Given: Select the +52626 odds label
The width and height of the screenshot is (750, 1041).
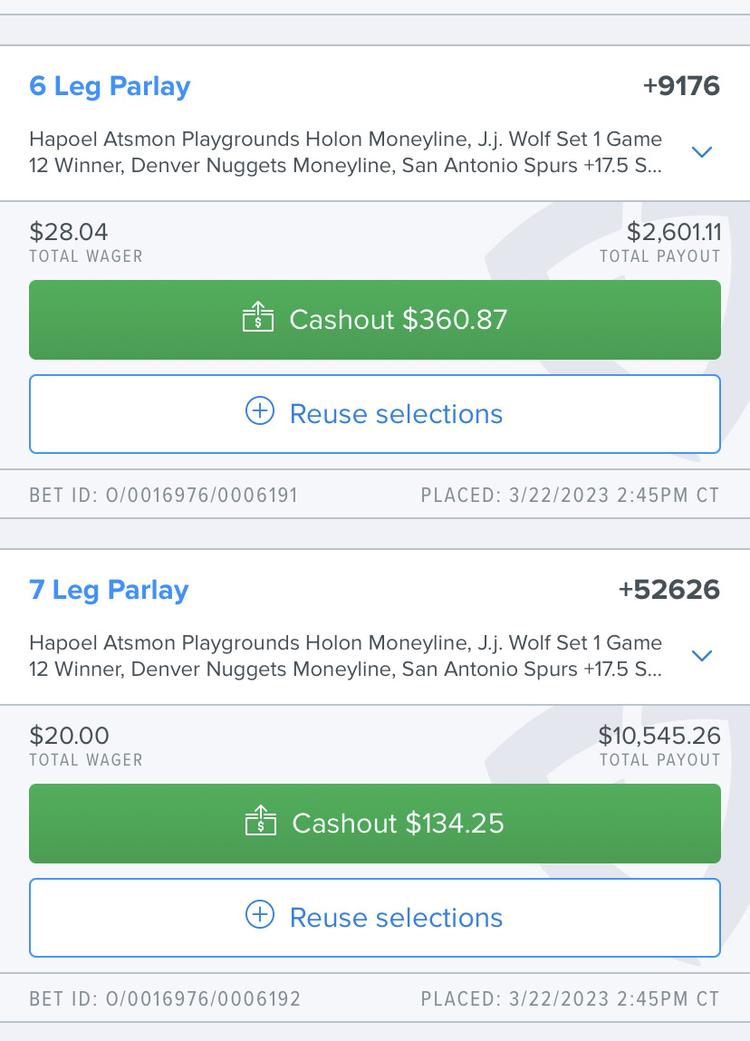Looking at the screenshot, I should [669, 590].
